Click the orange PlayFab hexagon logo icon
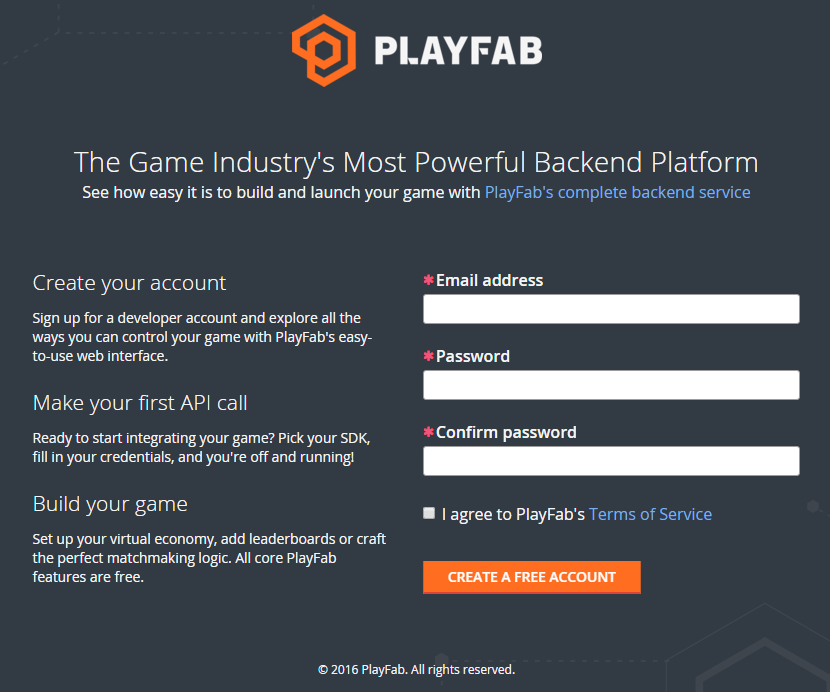This screenshot has height=692, width=830. click(324, 50)
